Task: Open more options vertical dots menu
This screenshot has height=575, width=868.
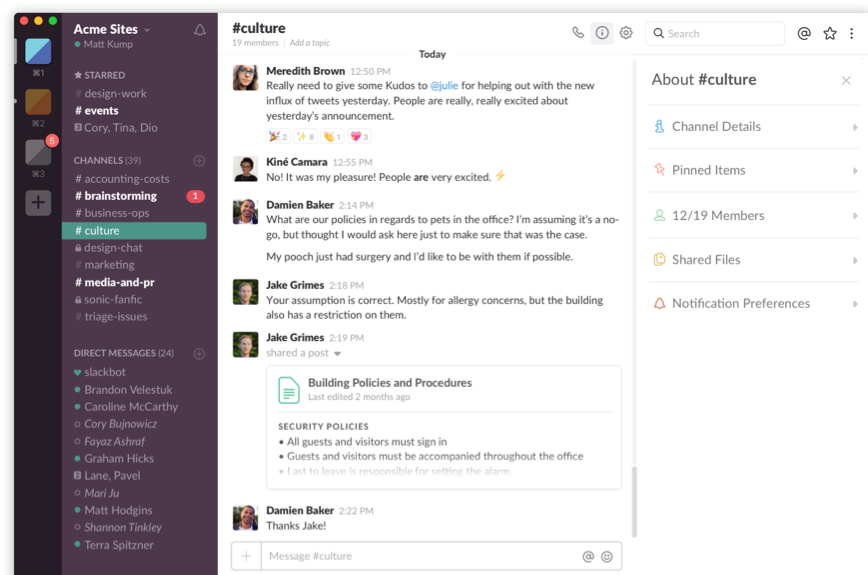Action: point(851,34)
